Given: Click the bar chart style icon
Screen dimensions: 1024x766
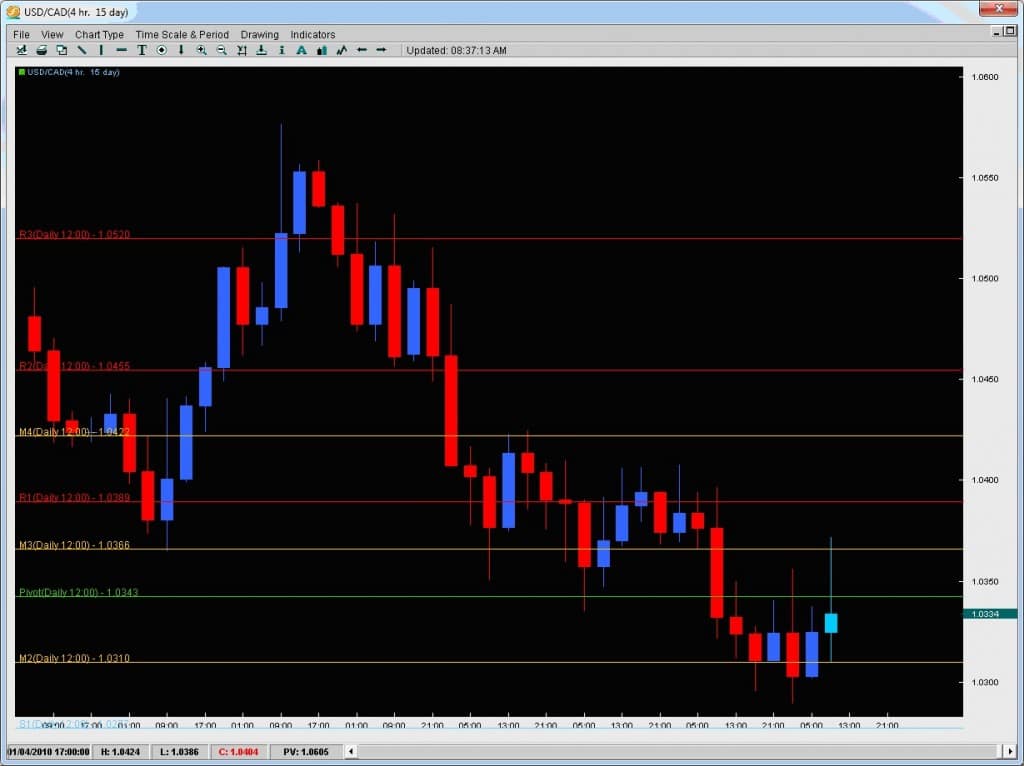Looking at the screenshot, I should [x=321, y=50].
